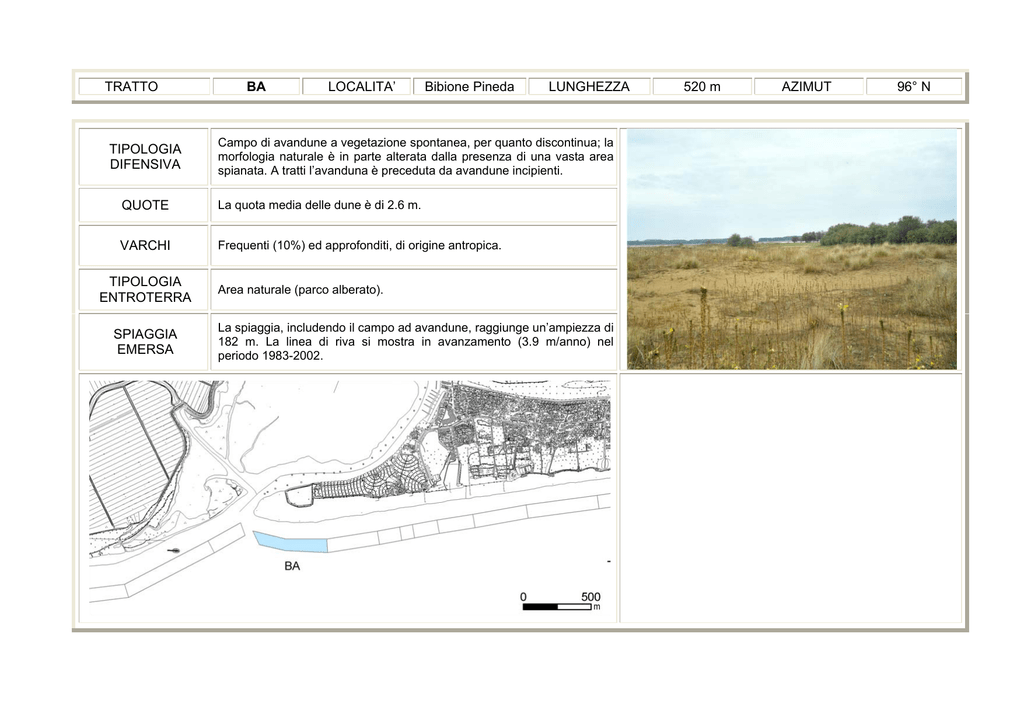Click the map scale bar
Viewport: 1024px width, 724px height.
[557, 607]
